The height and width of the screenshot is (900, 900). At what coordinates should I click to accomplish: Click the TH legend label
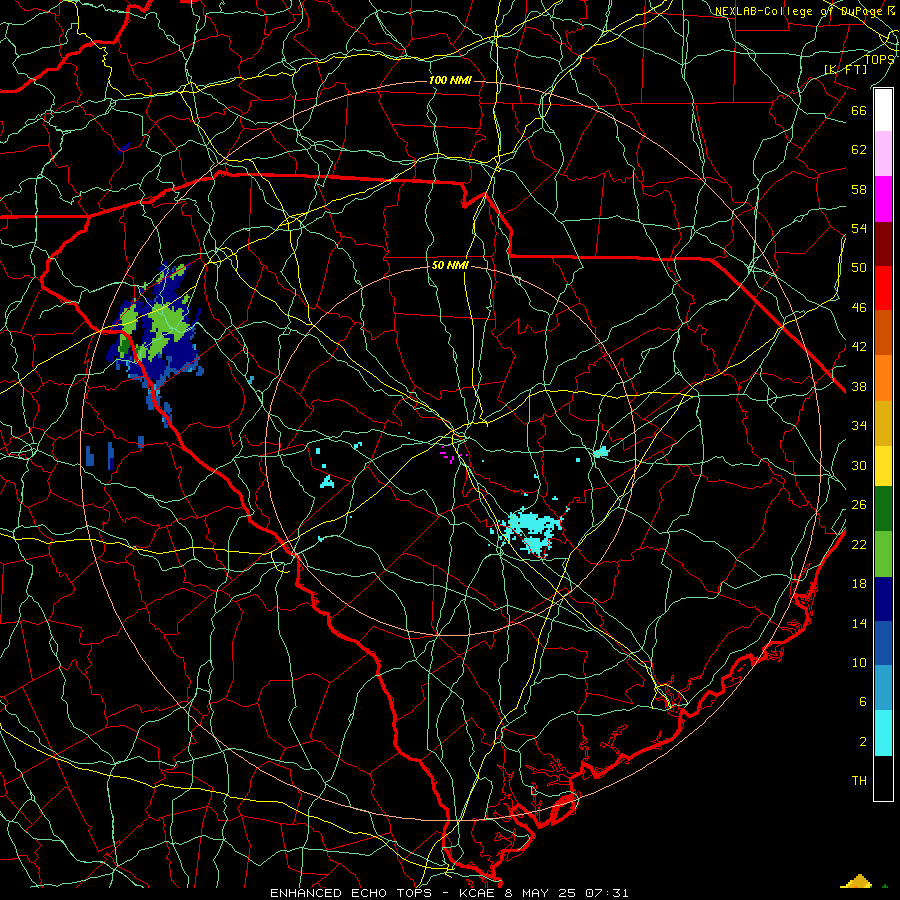coord(859,780)
